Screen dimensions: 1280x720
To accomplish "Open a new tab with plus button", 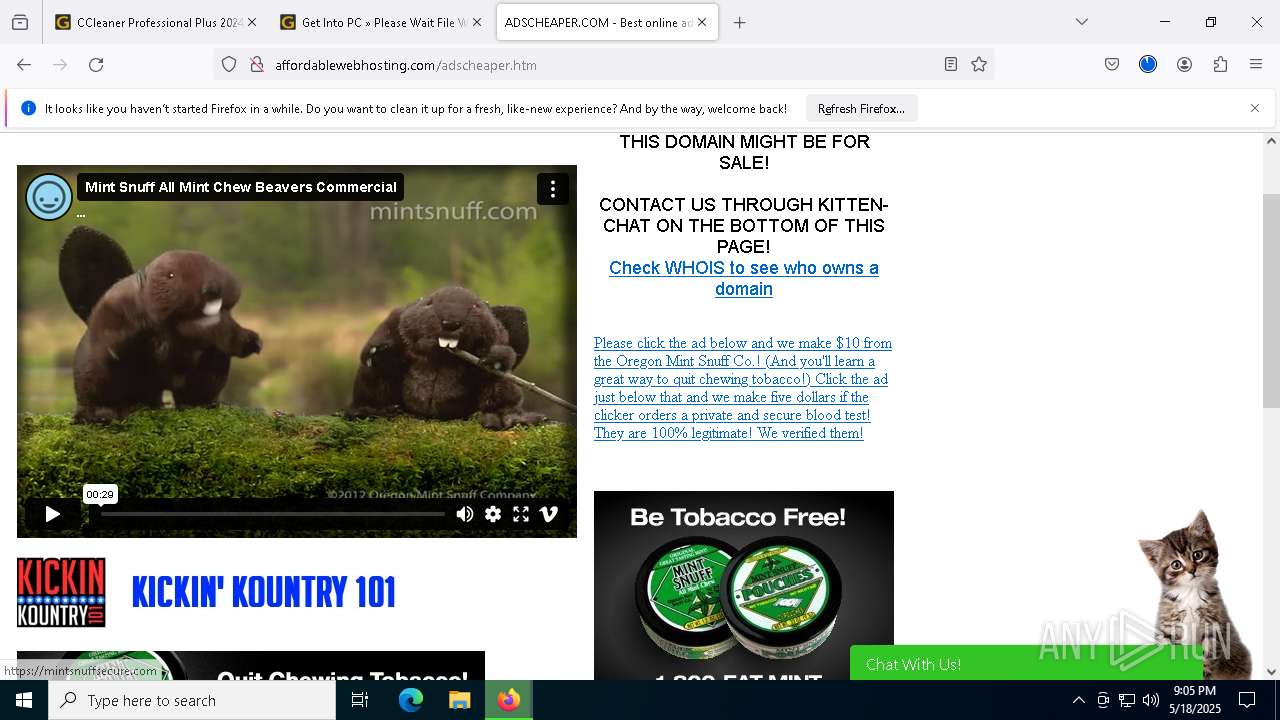I will pos(740,22).
